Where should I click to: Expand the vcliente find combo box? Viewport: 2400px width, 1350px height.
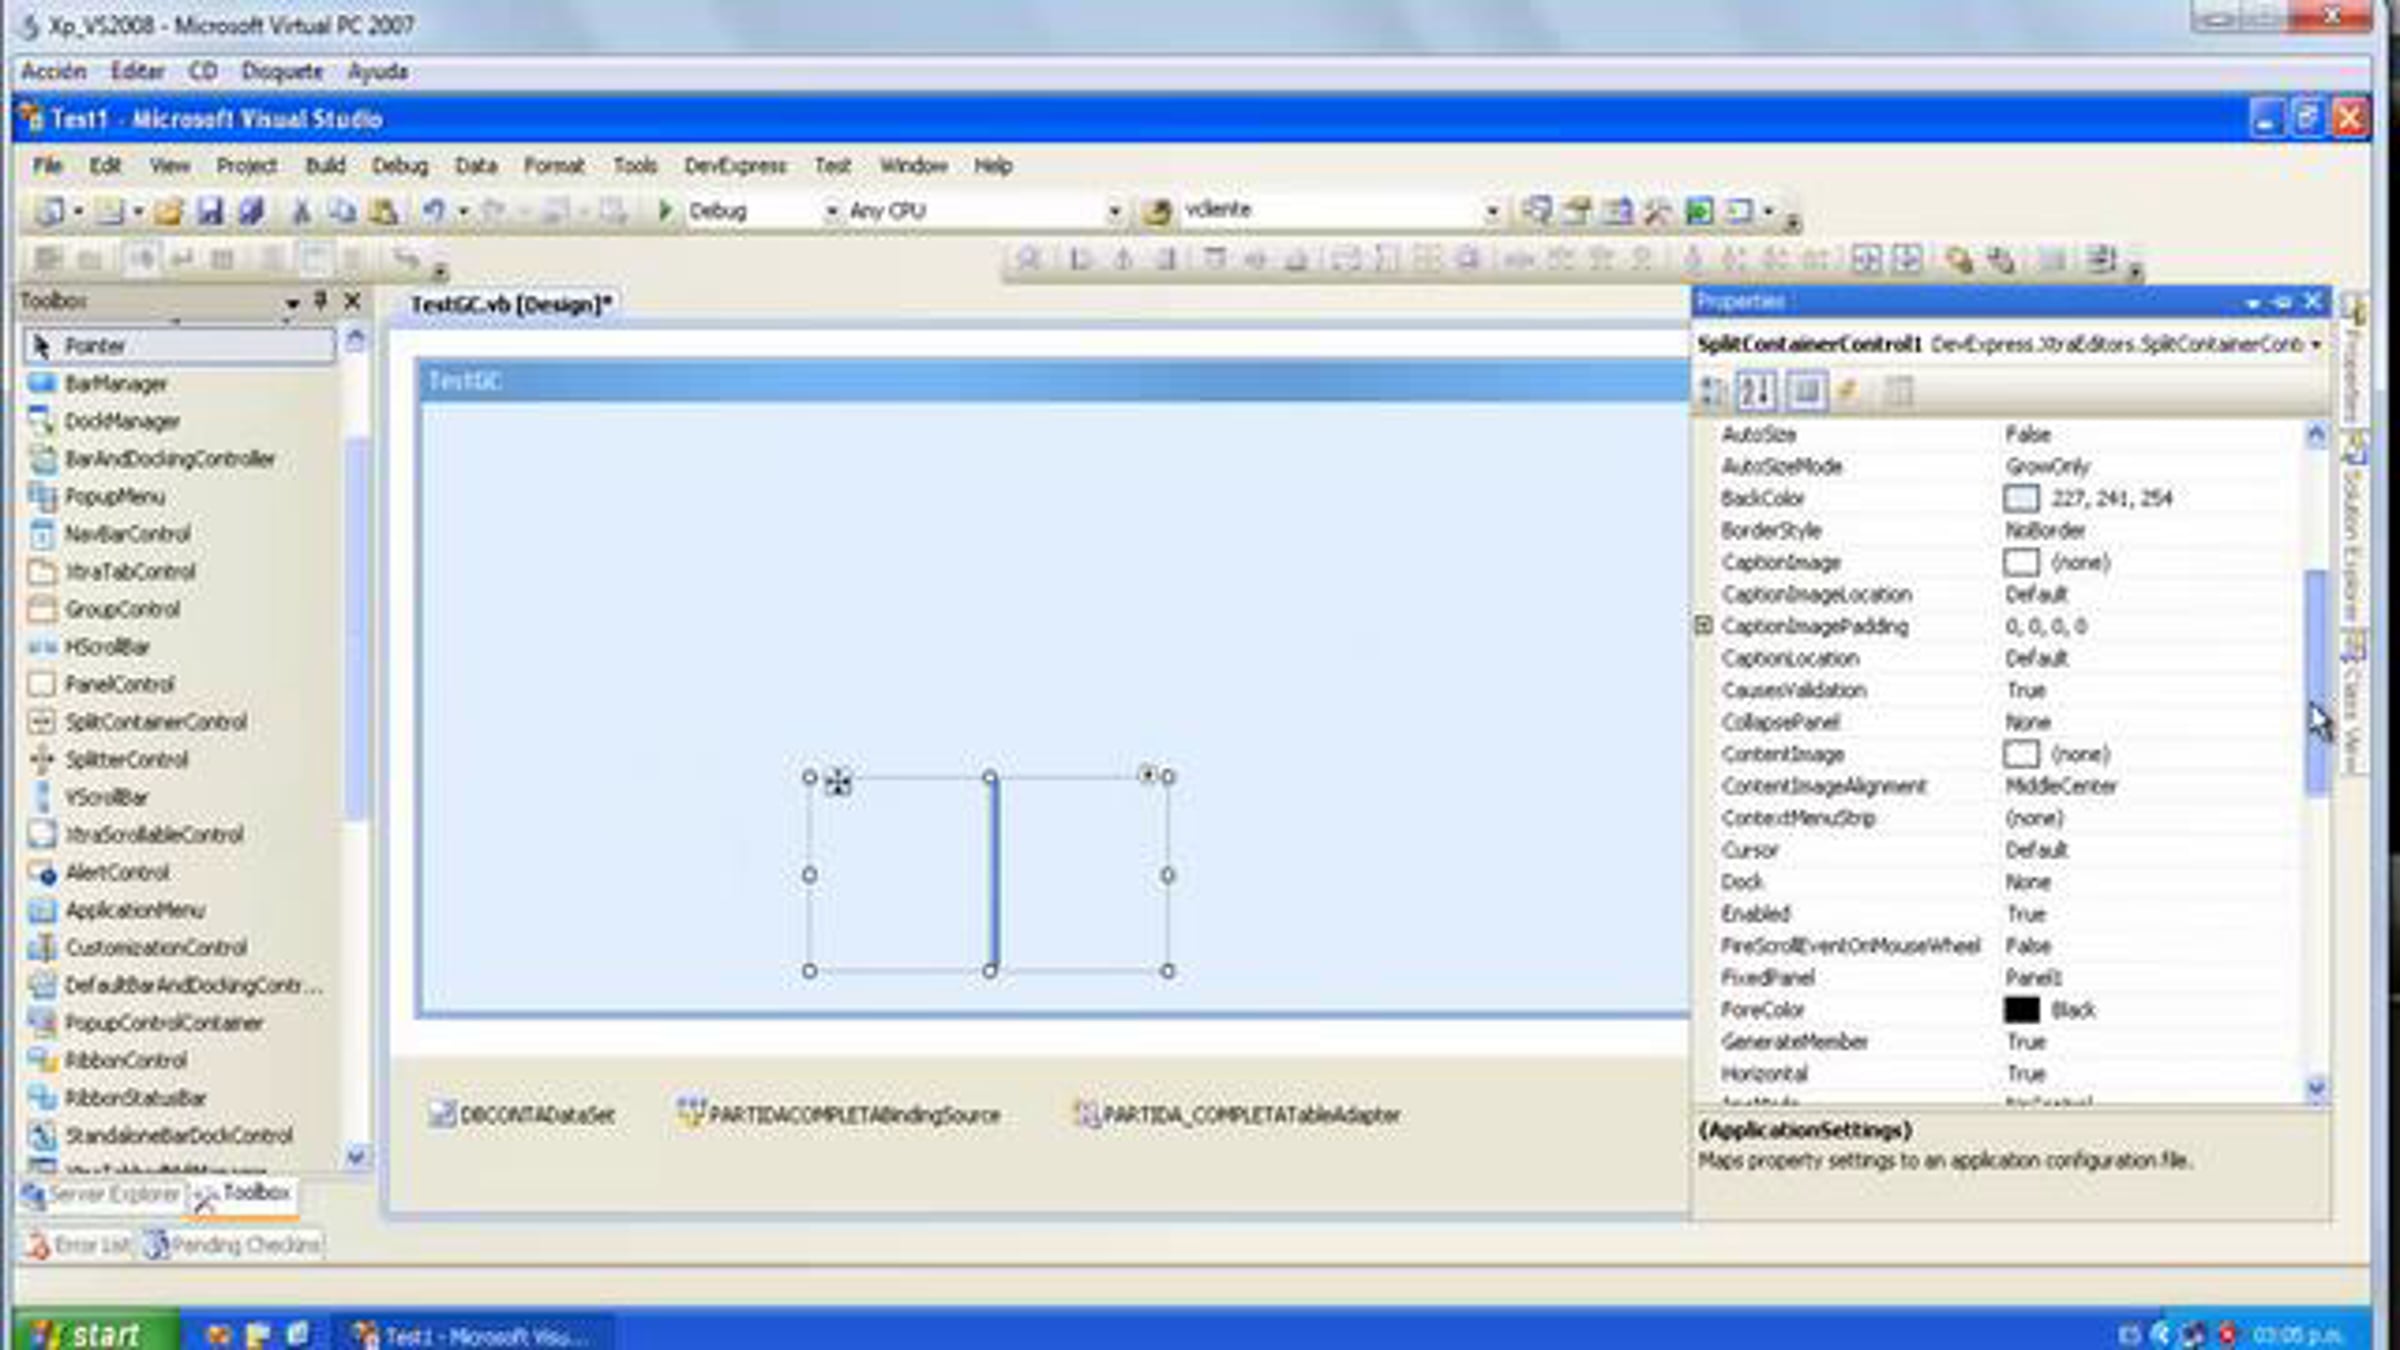(x=1492, y=211)
